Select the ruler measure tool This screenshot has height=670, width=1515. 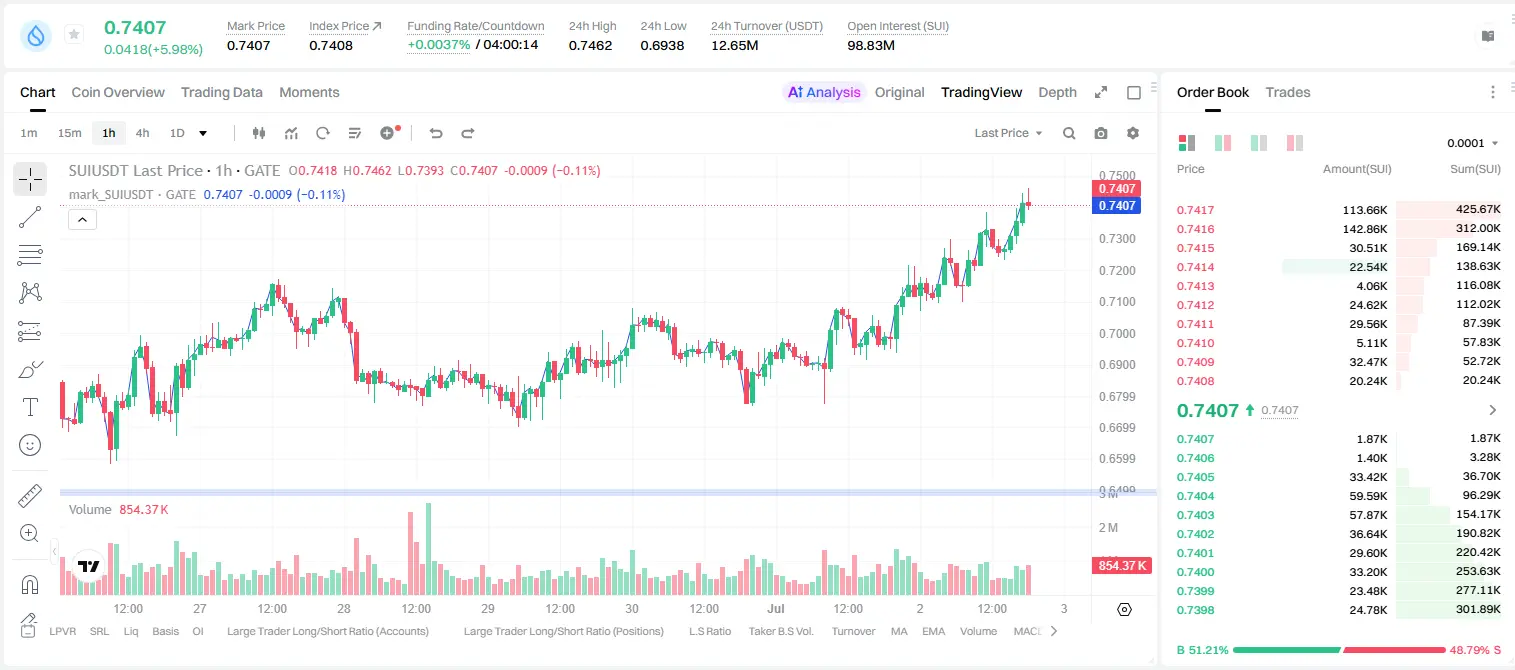[30, 496]
